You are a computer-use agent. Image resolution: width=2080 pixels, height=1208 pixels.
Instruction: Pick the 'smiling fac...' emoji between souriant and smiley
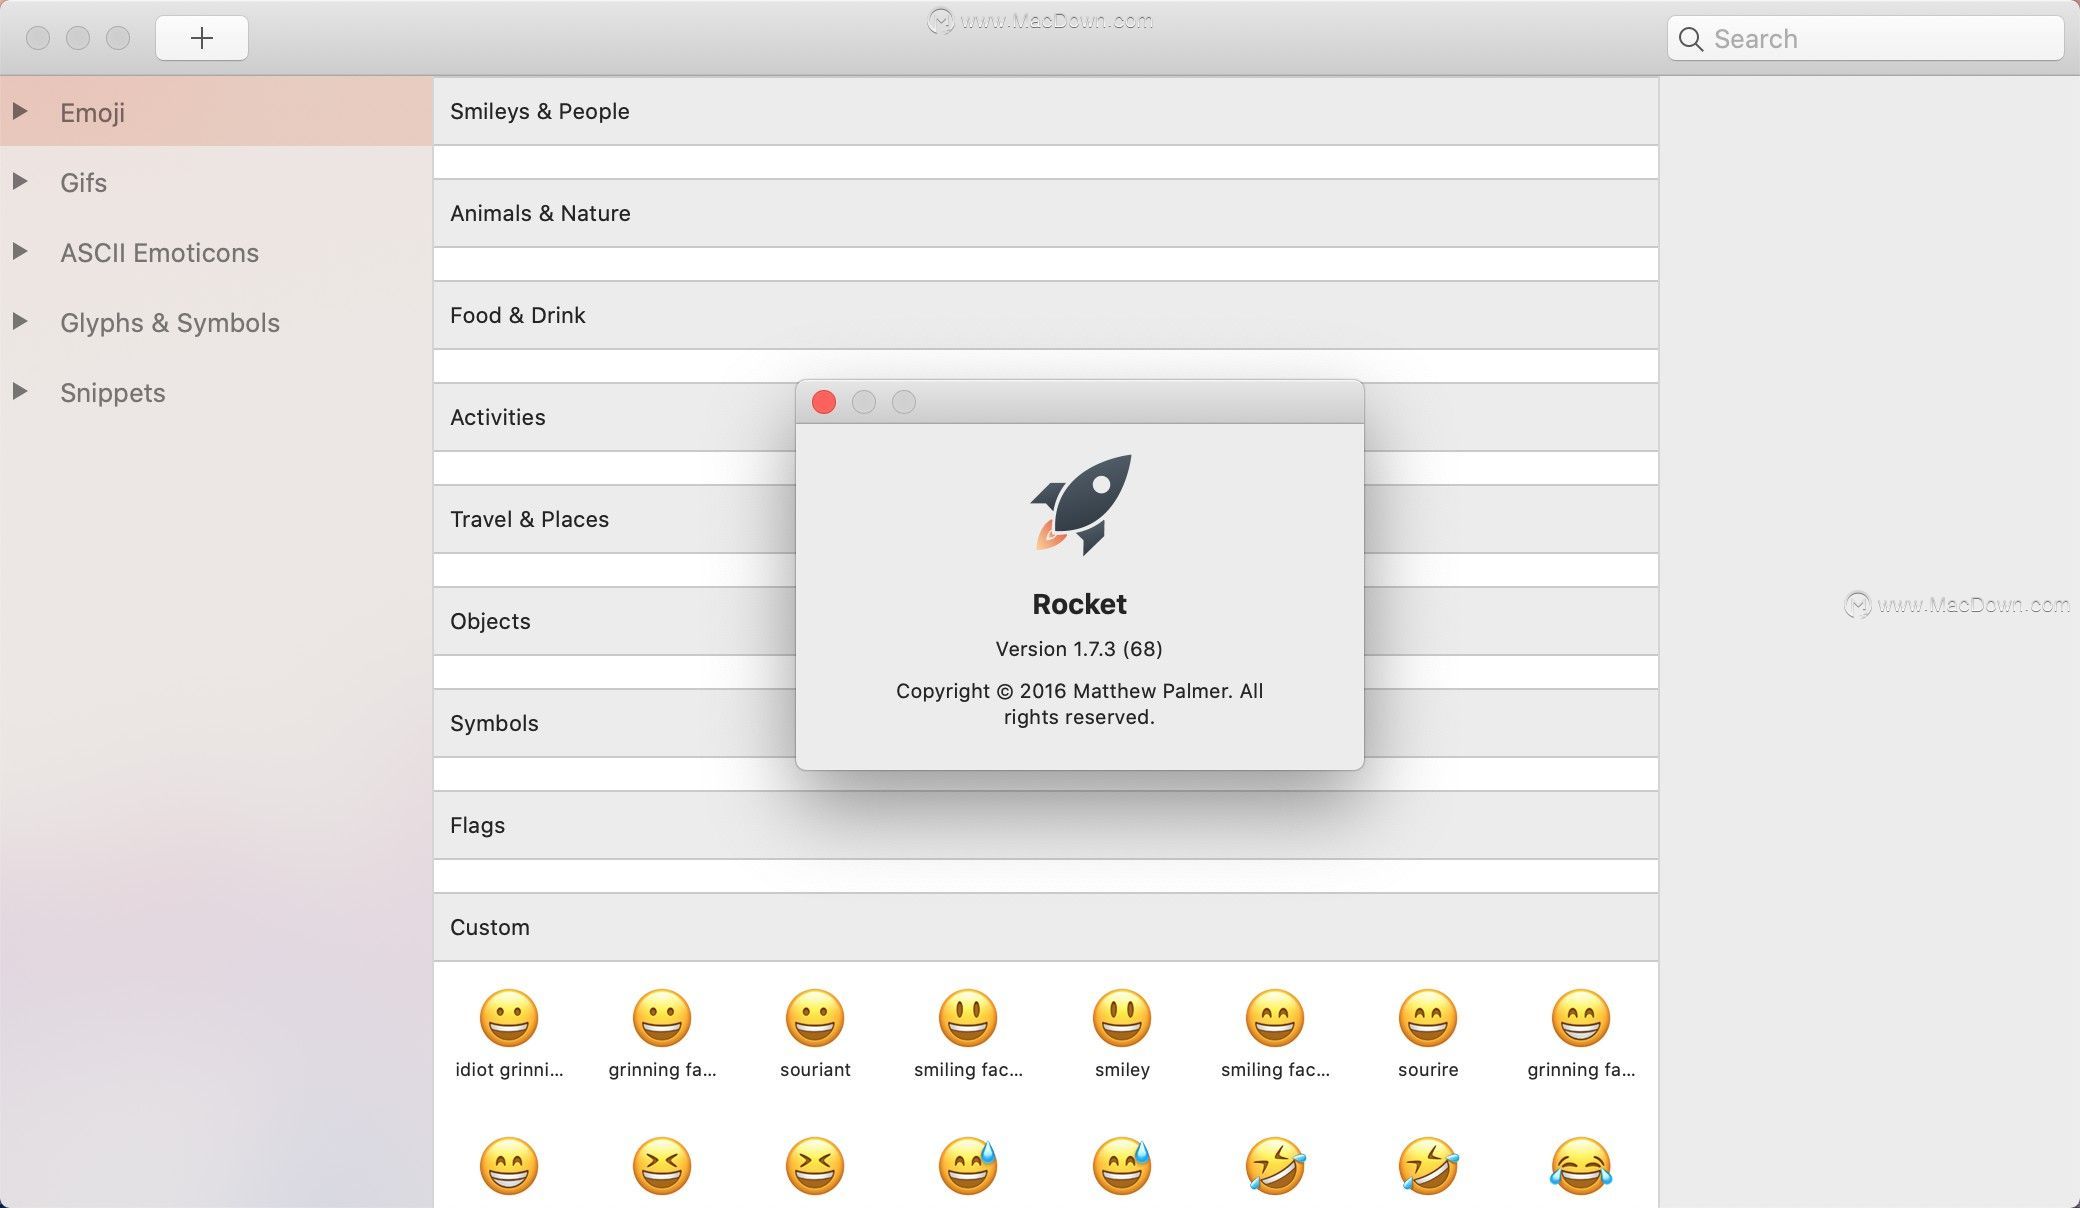pyautogui.click(x=968, y=1019)
